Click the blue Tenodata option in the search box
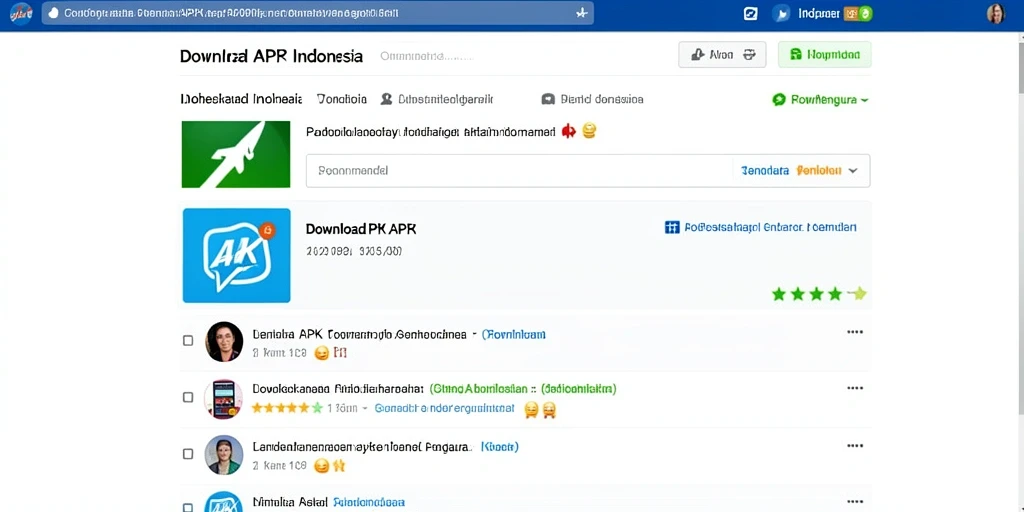The image size is (1024, 512). (x=765, y=170)
